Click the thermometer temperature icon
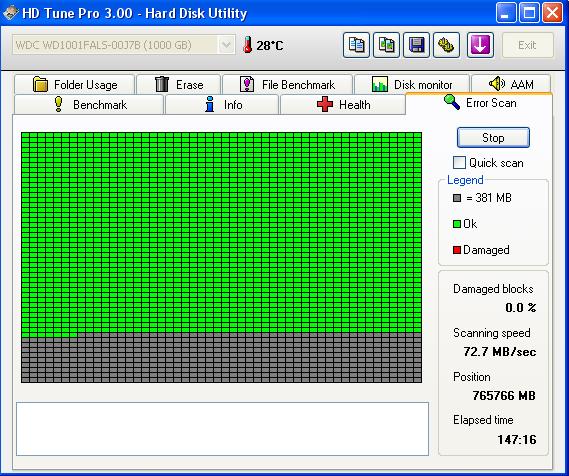 pyautogui.click(x=248, y=45)
